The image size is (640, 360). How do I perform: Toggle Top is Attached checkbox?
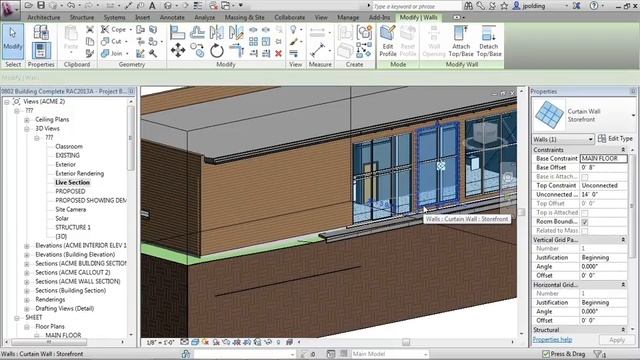pyautogui.click(x=584, y=213)
